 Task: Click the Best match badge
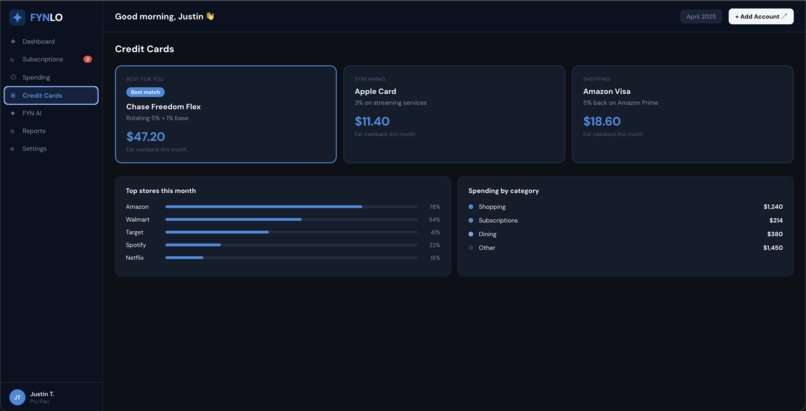145,92
